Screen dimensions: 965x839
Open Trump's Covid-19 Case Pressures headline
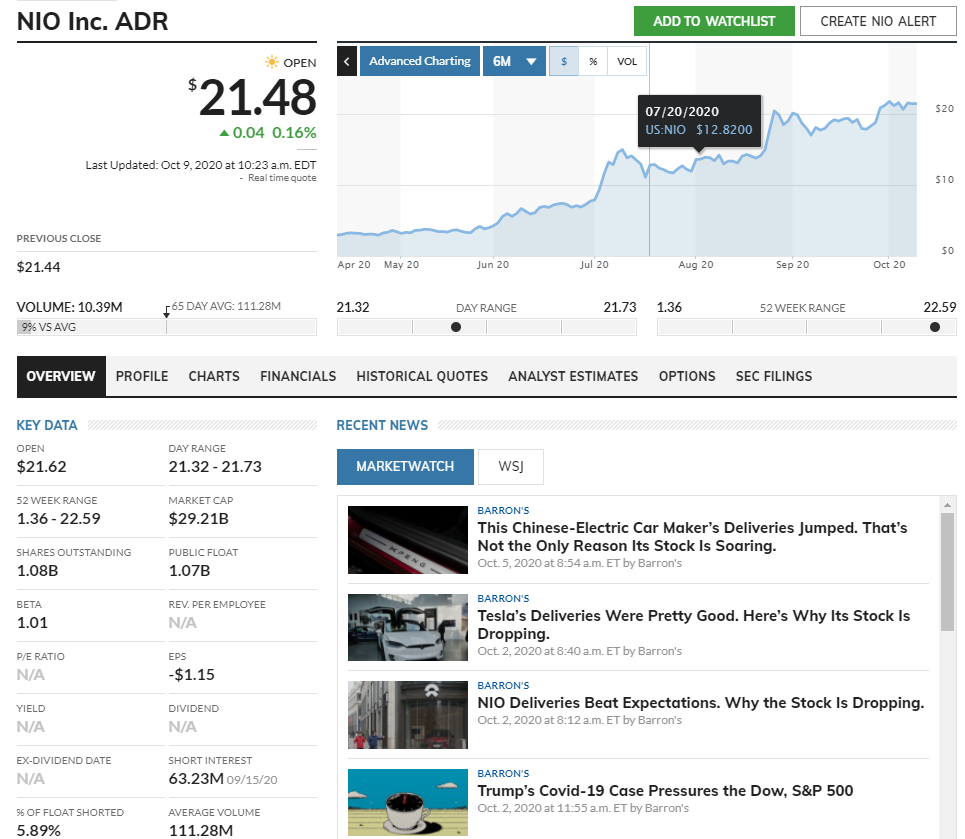coord(665,791)
